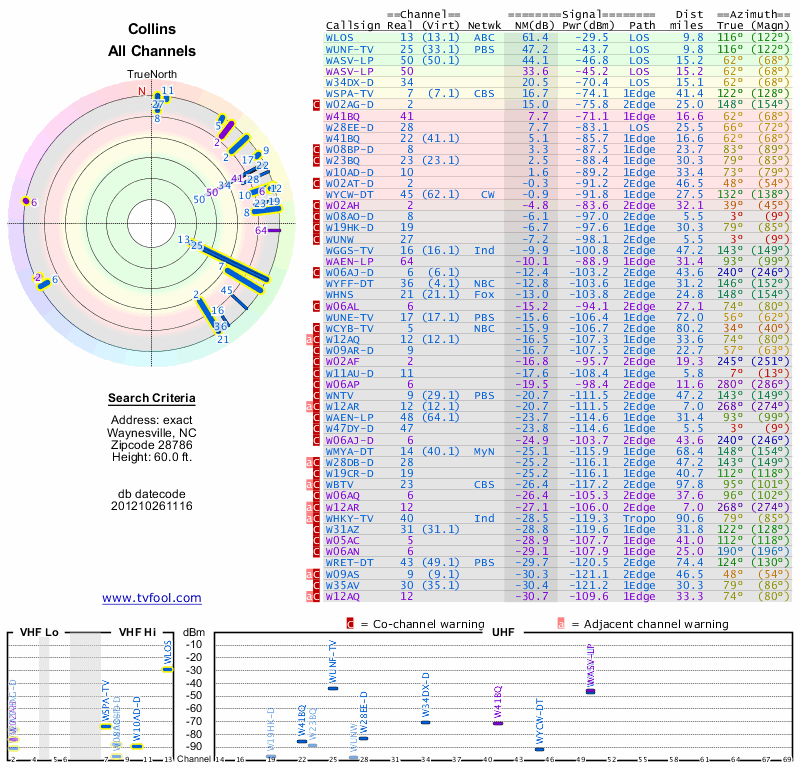Select callsign WYCW-DT in the table
Screen dimensions: 800x768
(349, 194)
